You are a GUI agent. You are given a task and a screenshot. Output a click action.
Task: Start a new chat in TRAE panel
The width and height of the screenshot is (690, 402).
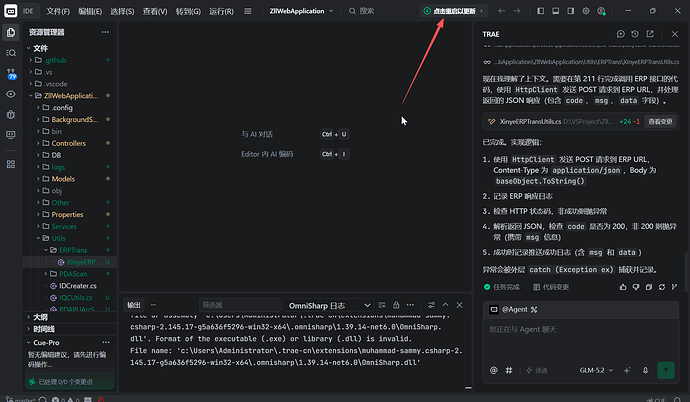(x=620, y=34)
